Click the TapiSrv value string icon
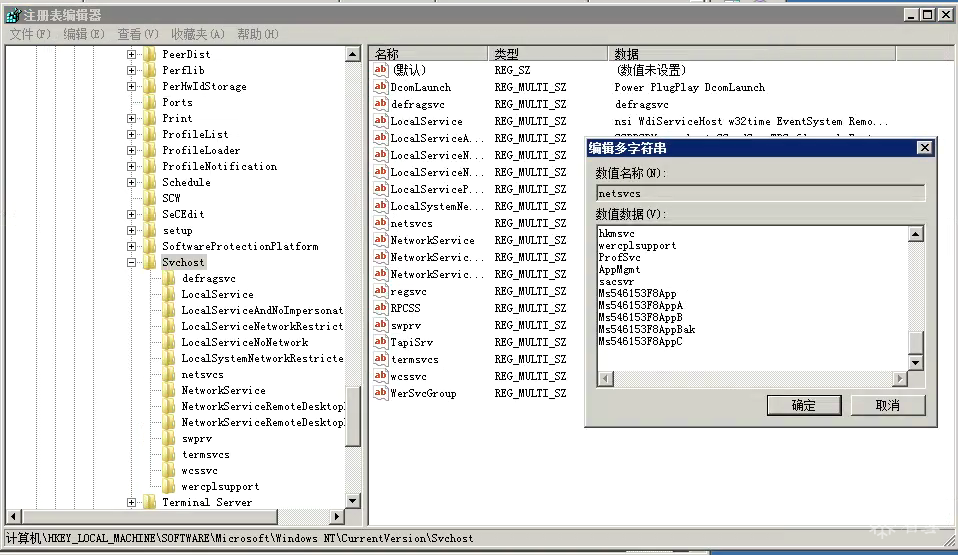This screenshot has width=958, height=555. [381, 342]
